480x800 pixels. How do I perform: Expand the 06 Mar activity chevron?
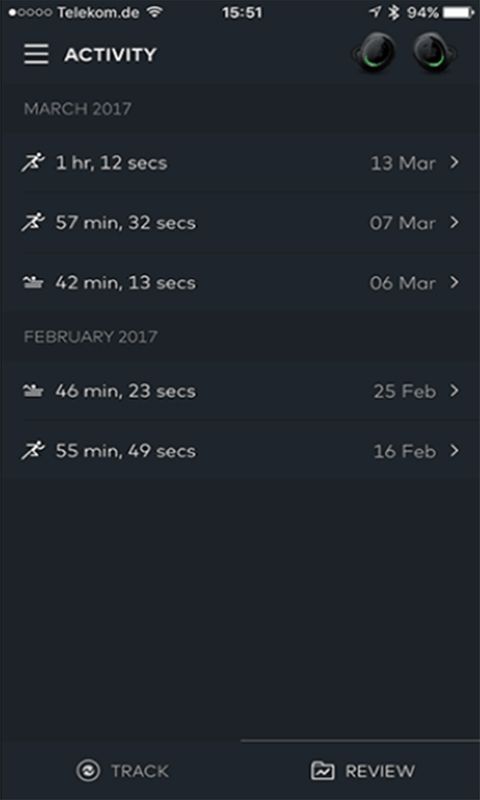click(x=454, y=282)
